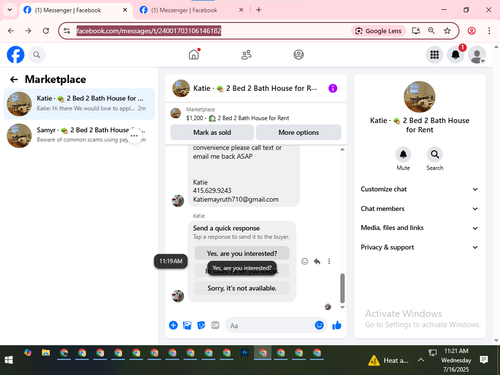Mute the conversation with bell icon
Screen dimensions: 500x375
coord(403,154)
